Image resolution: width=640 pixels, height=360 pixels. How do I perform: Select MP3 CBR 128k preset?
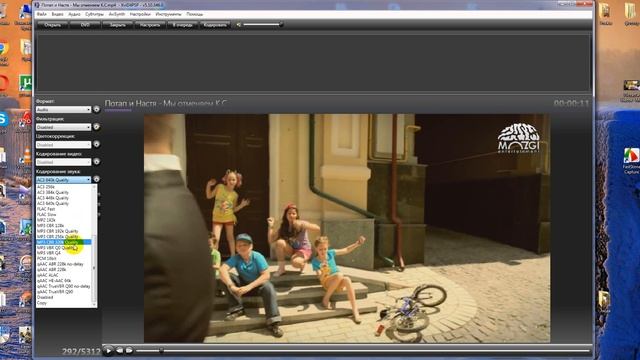(x=64, y=225)
